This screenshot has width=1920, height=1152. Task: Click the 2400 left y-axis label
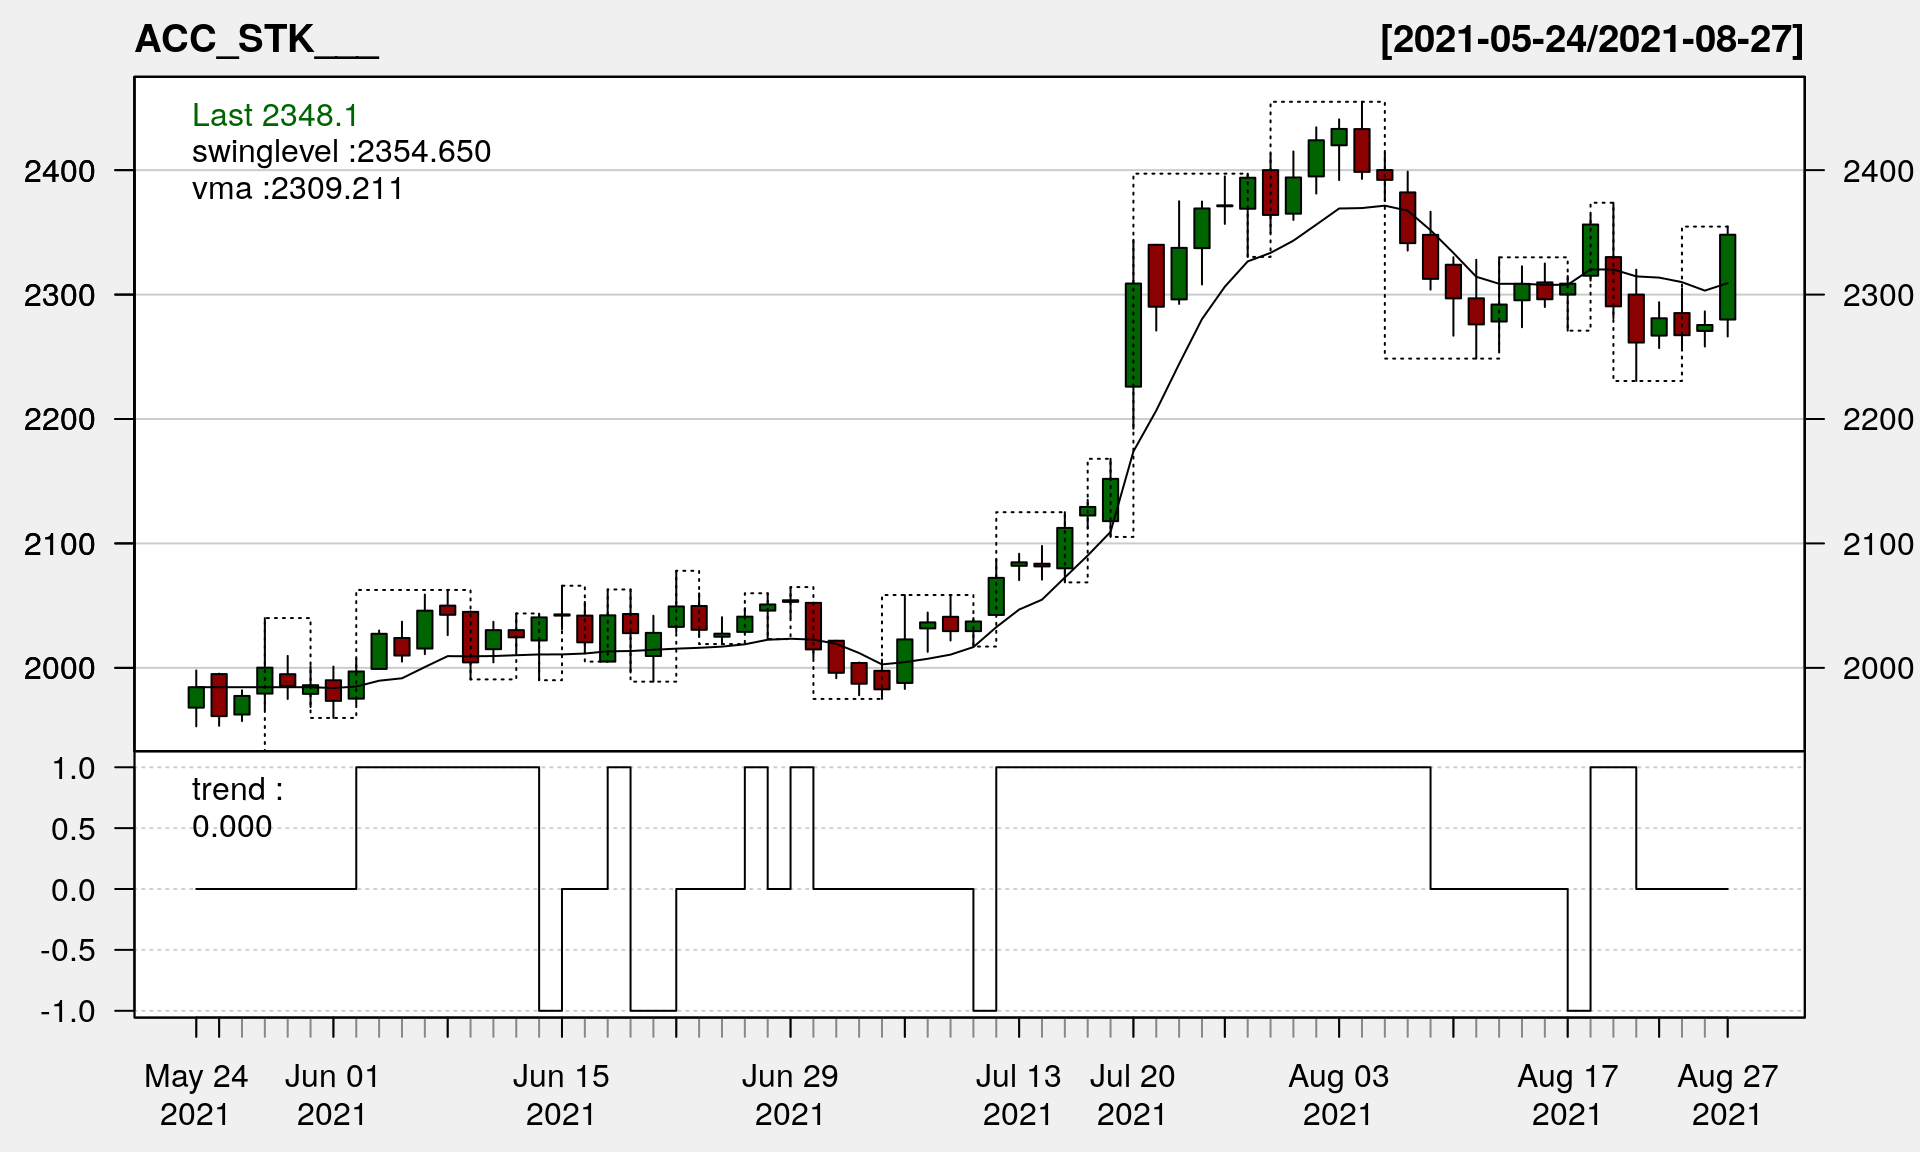[x=59, y=171]
